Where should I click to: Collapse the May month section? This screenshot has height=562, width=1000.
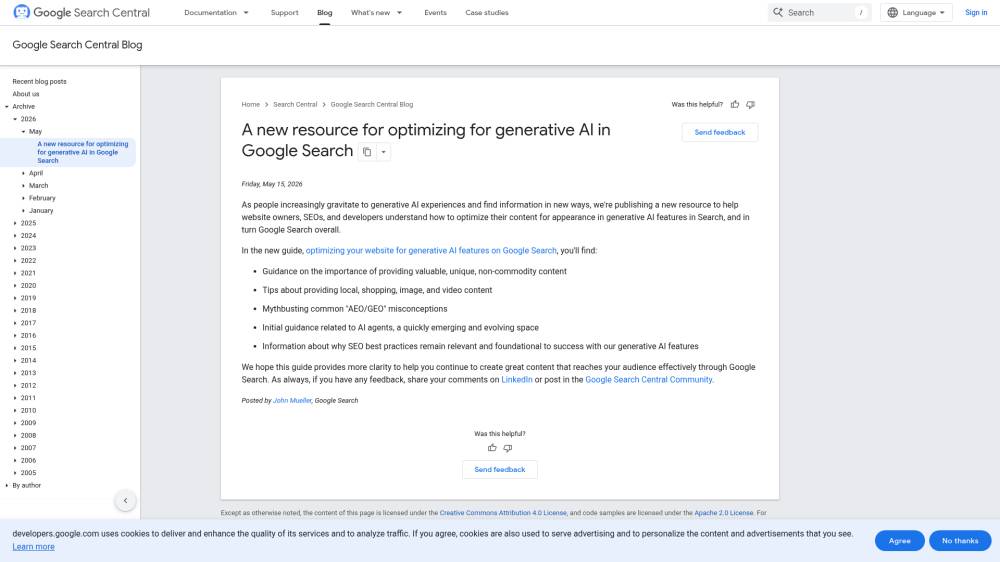(24, 131)
